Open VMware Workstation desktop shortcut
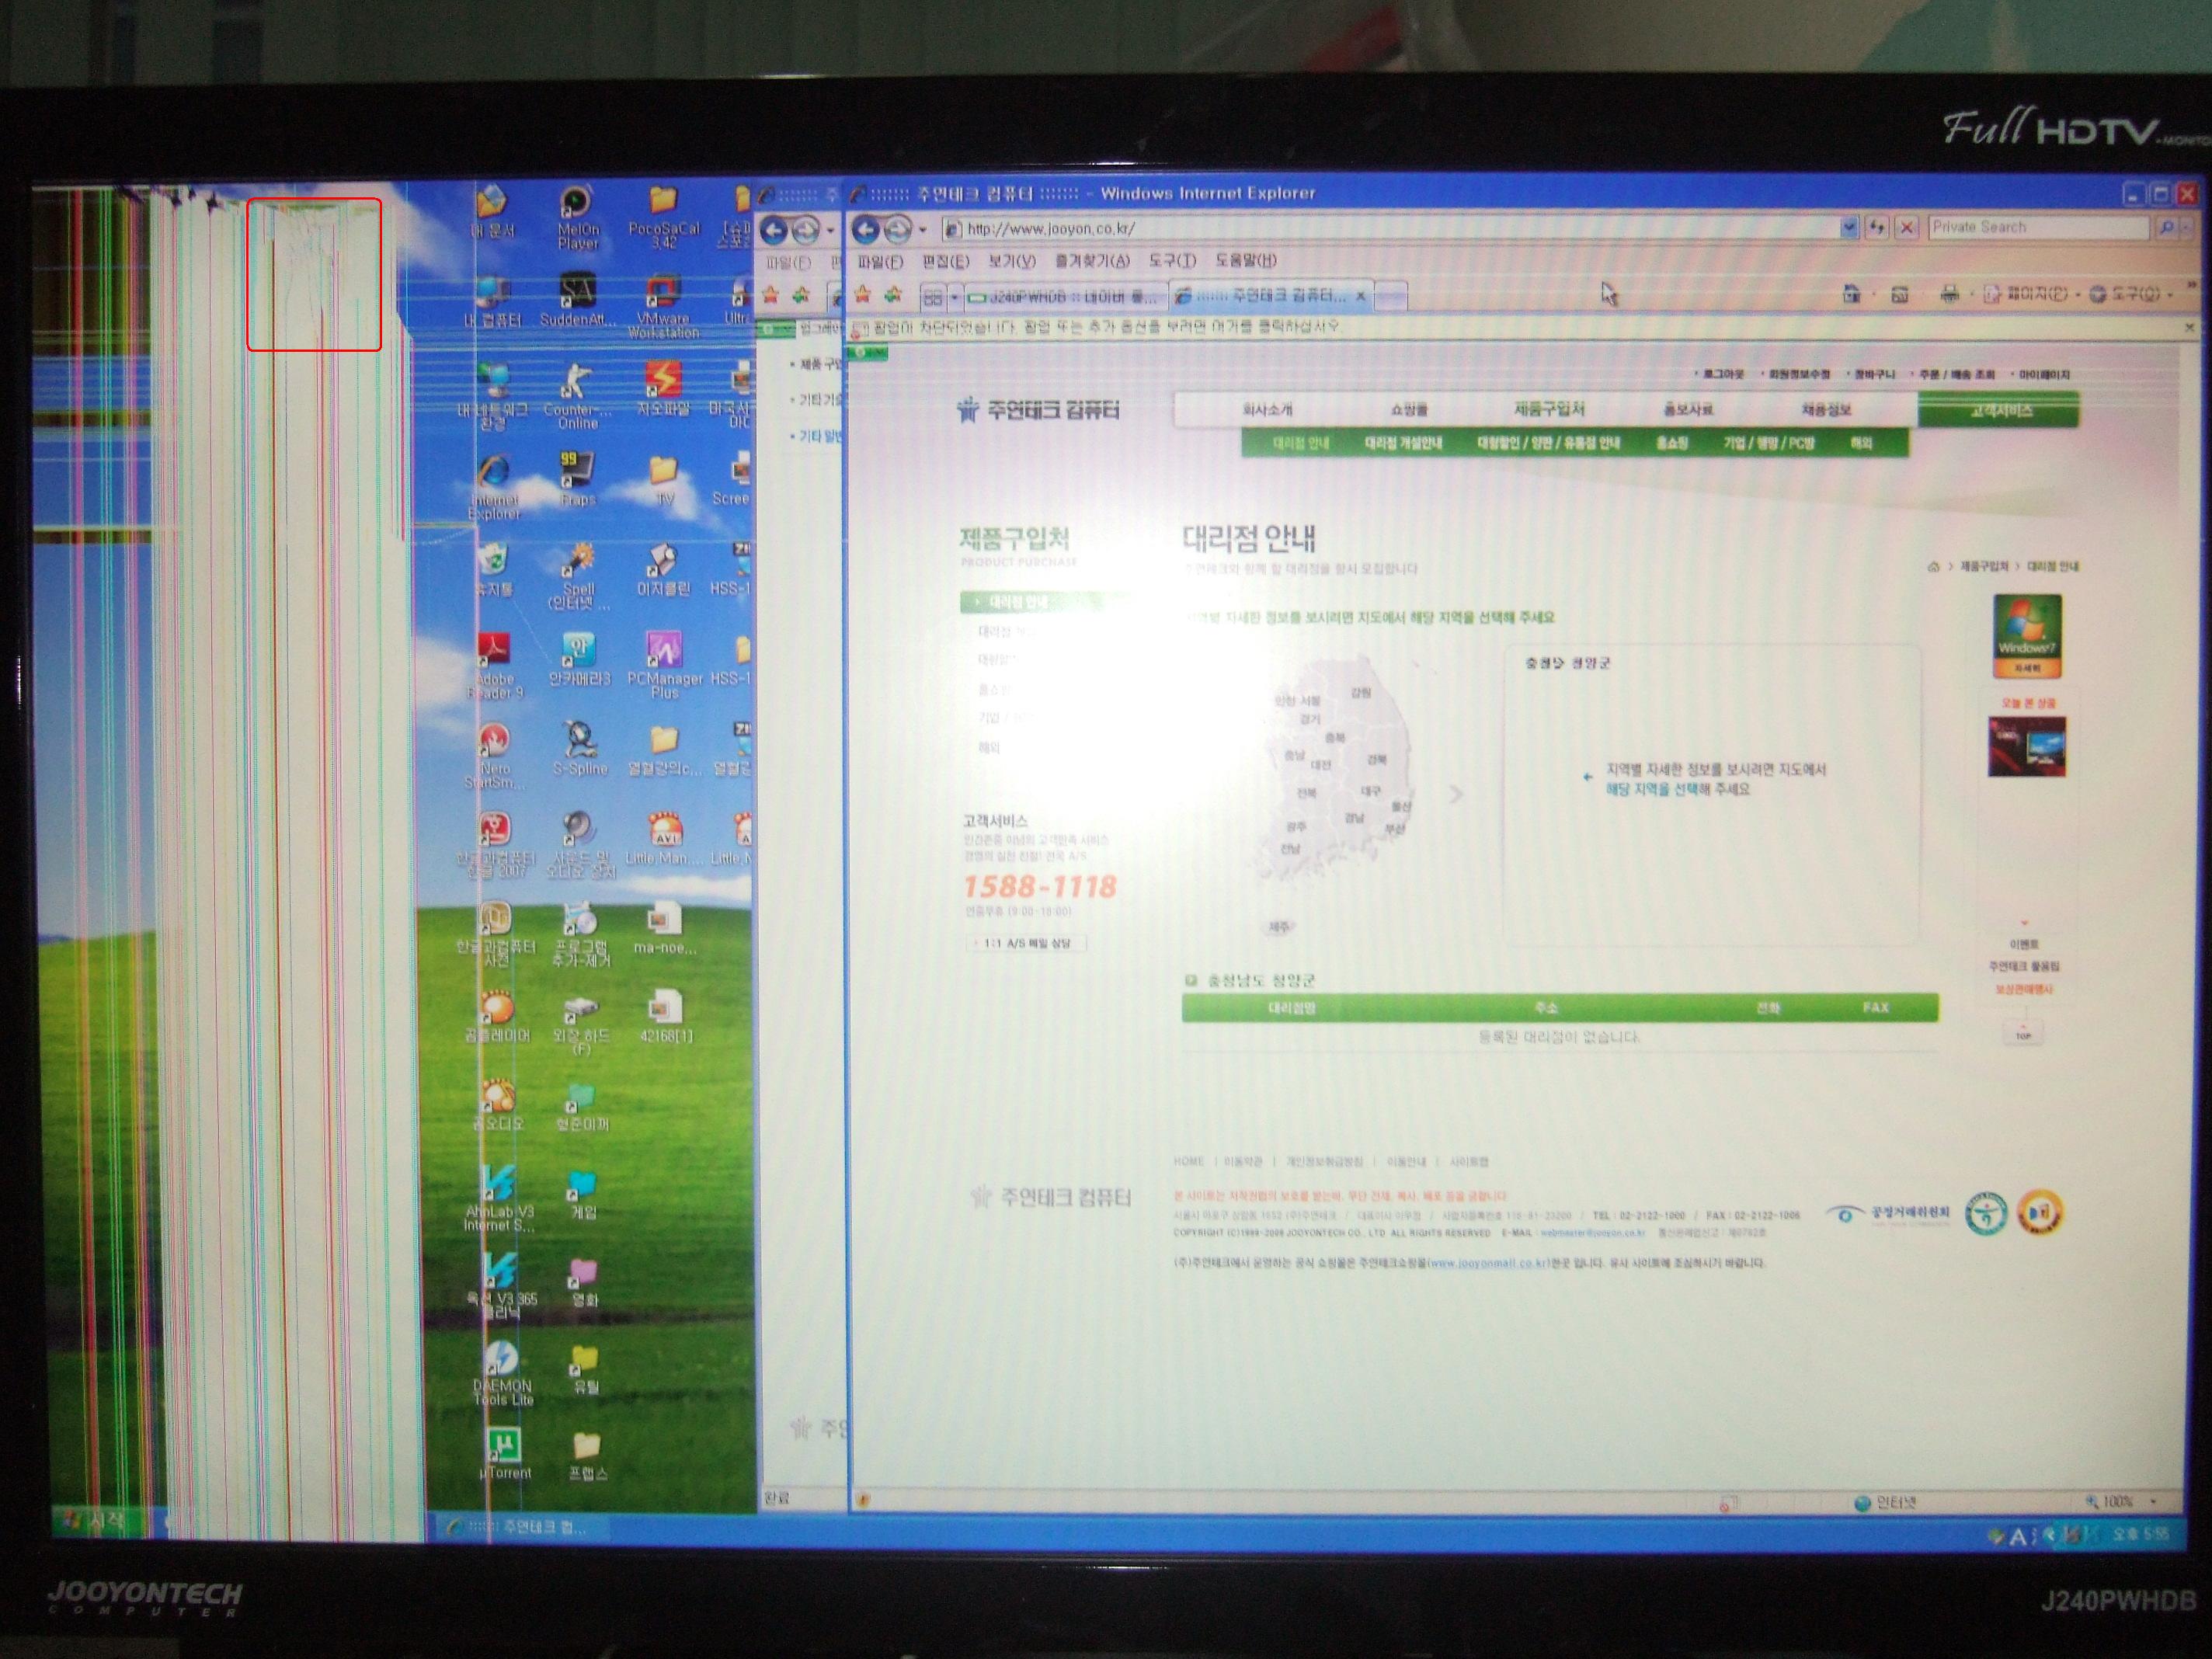2212x1659 pixels. pos(663,307)
